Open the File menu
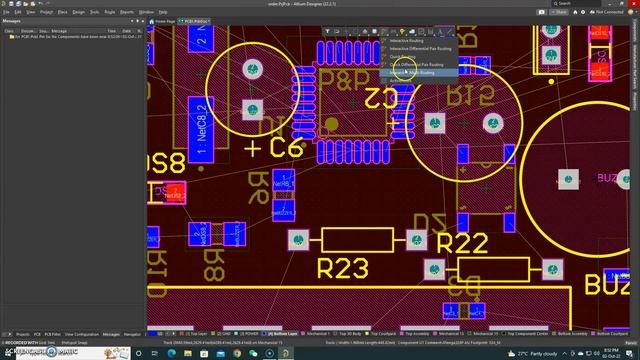This screenshot has height=360, width=640. (x=6, y=12)
